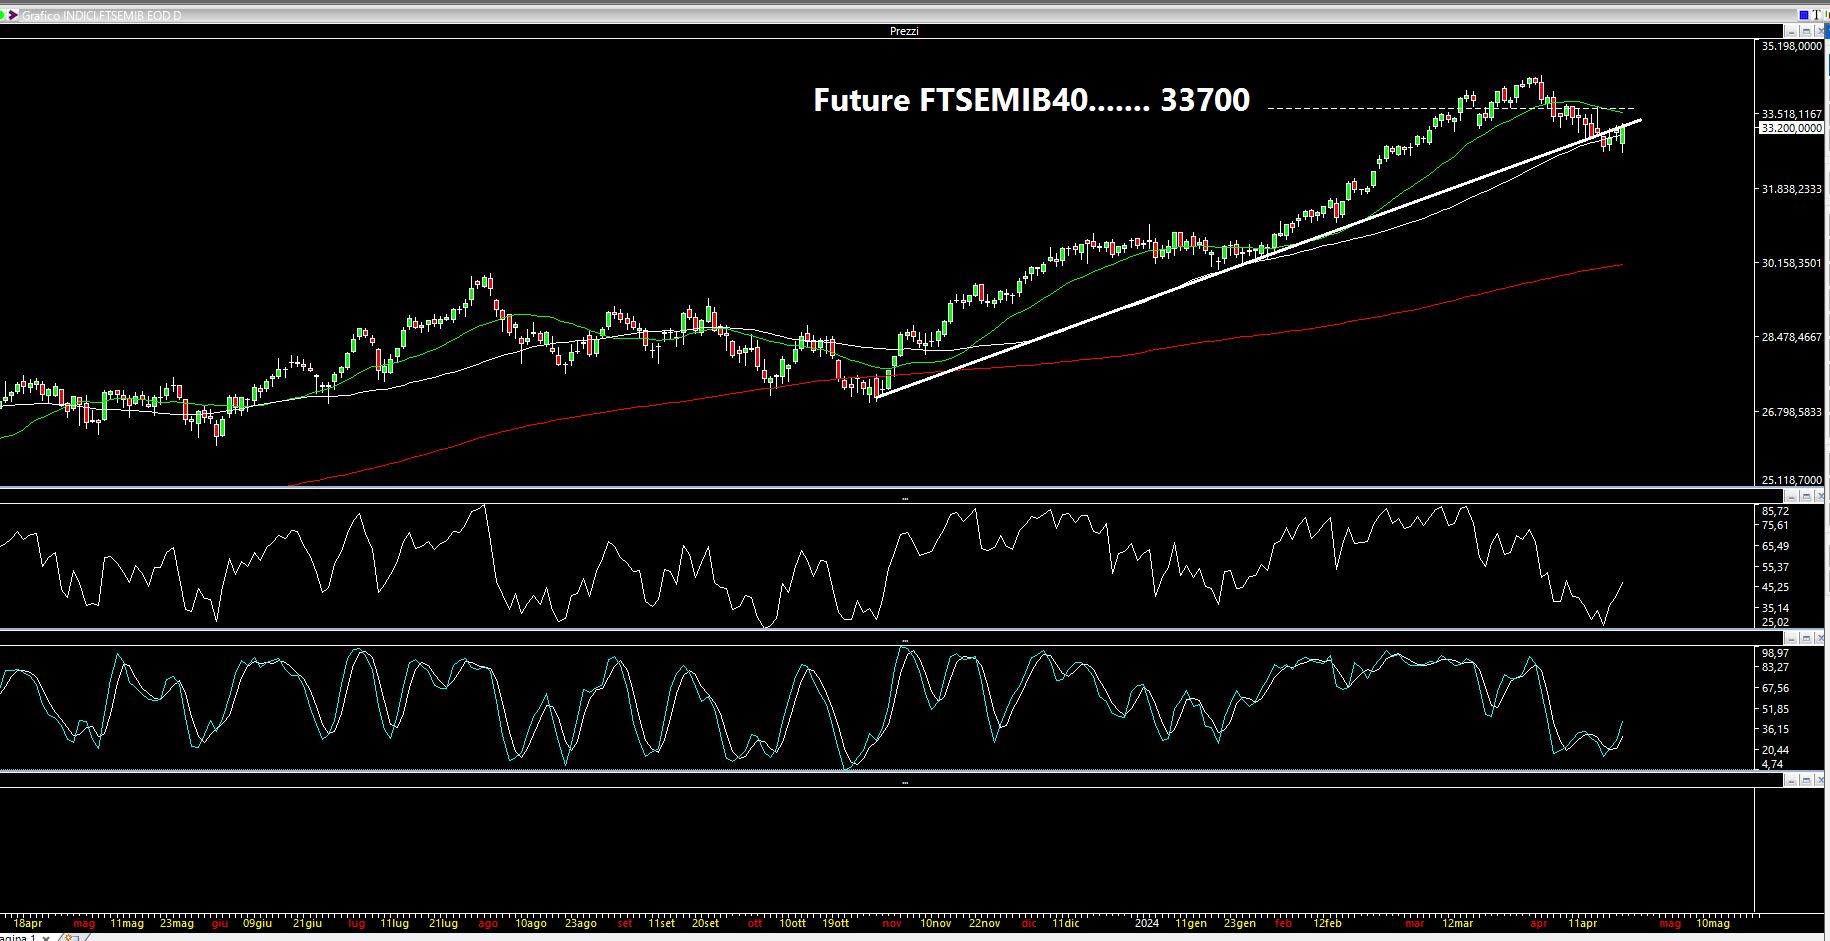The image size is (1830, 941).
Task: Click the 2024 year label on time axis
Action: (x=1147, y=924)
